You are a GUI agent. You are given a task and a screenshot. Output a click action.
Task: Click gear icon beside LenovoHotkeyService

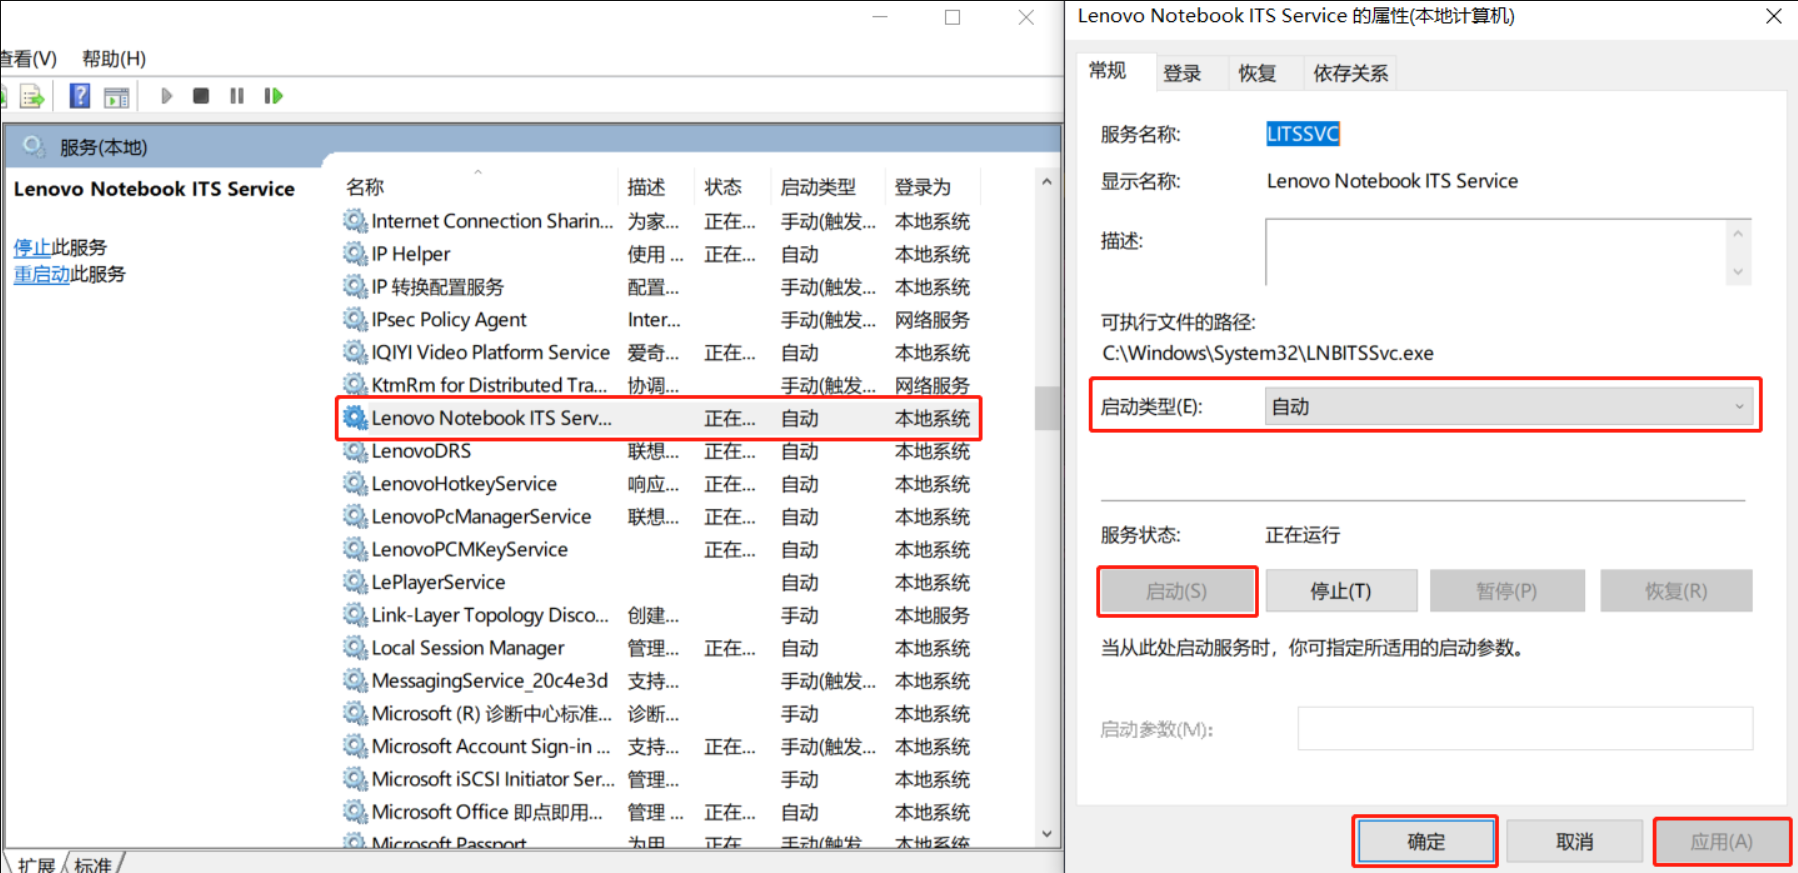point(355,484)
